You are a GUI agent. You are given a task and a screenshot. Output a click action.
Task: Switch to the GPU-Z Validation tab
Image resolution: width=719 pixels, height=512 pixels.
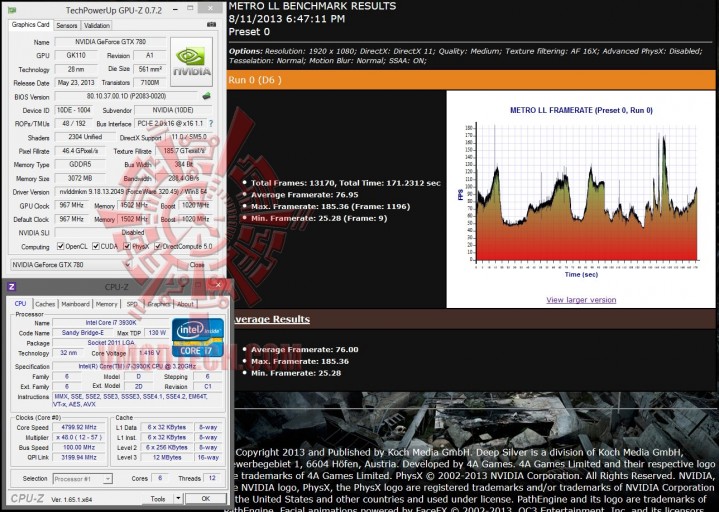click(97, 26)
